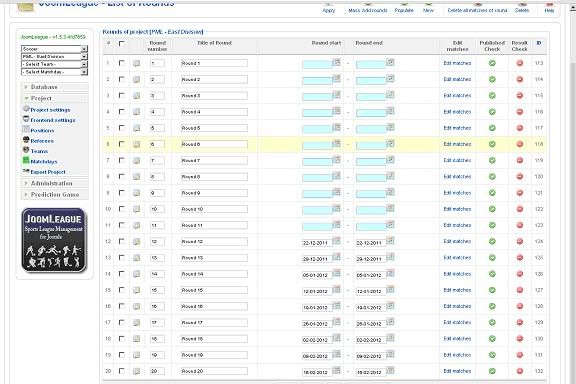
Task: Open Edit matches link for Round 5
Action: coord(457,128)
